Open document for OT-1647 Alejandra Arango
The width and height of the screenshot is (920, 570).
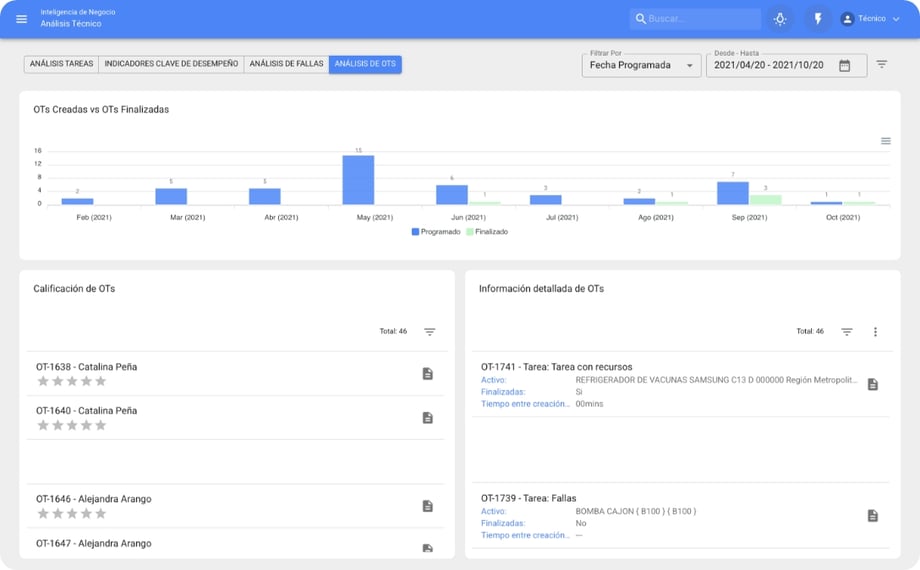pyautogui.click(x=428, y=548)
